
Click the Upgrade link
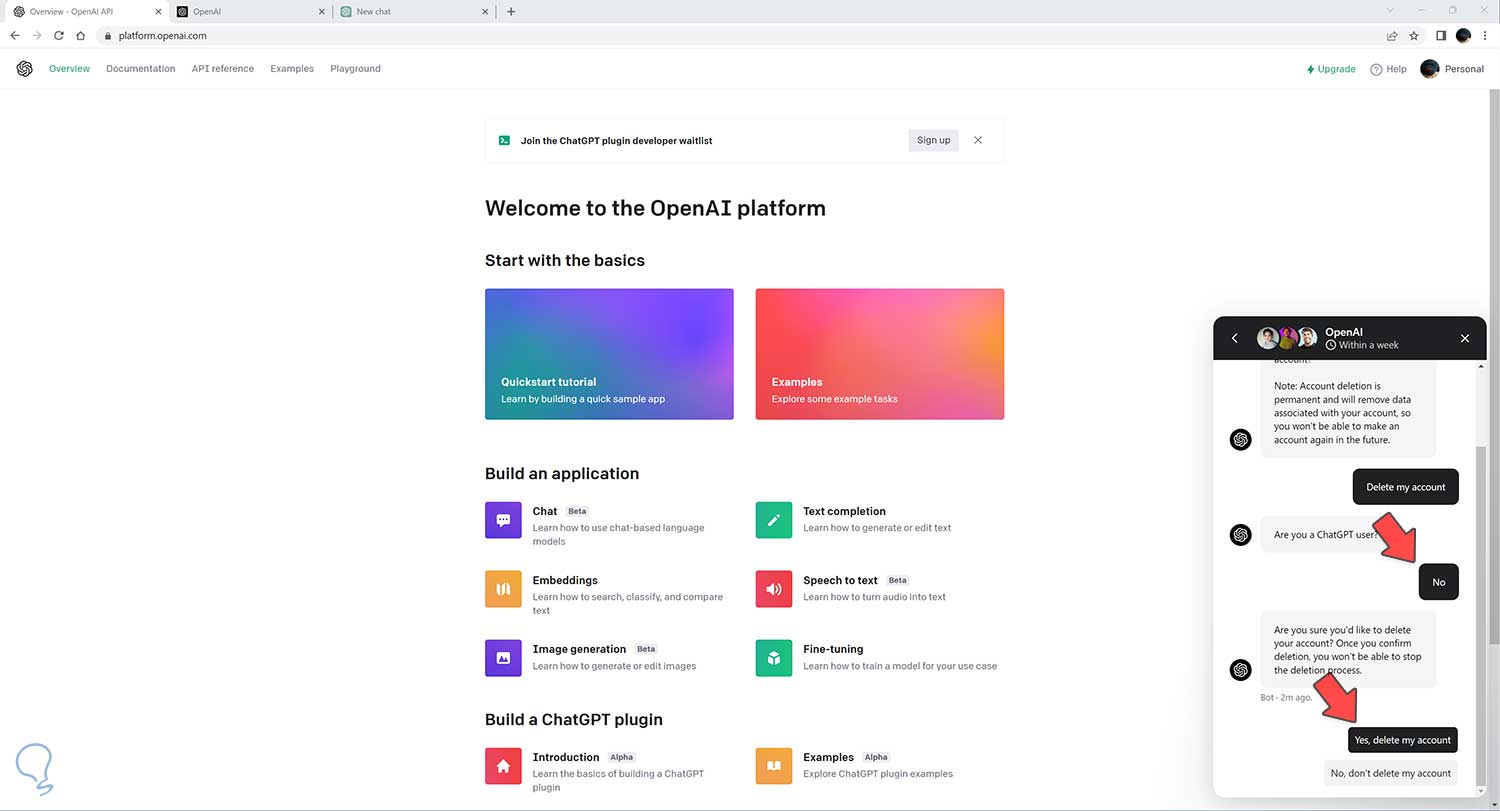pos(1331,69)
